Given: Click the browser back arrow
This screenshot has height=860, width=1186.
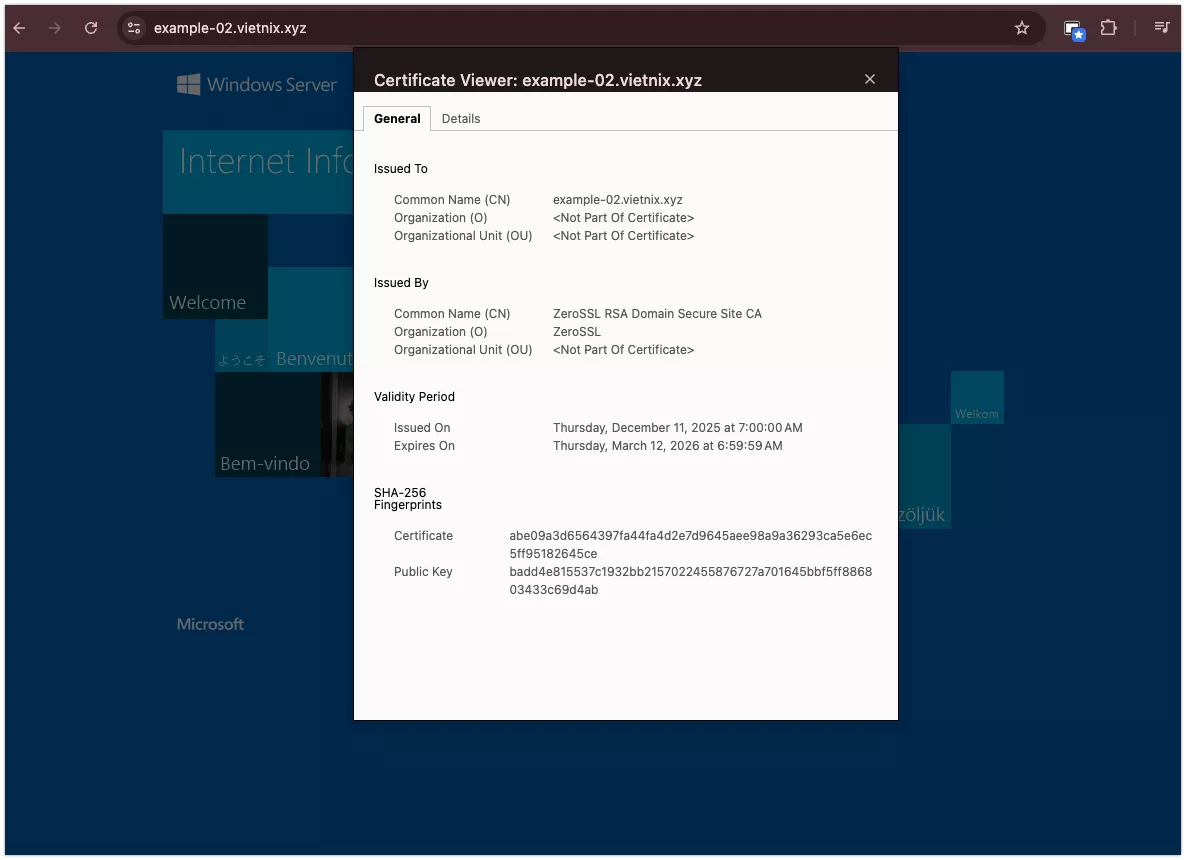Looking at the screenshot, I should coord(19,28).
